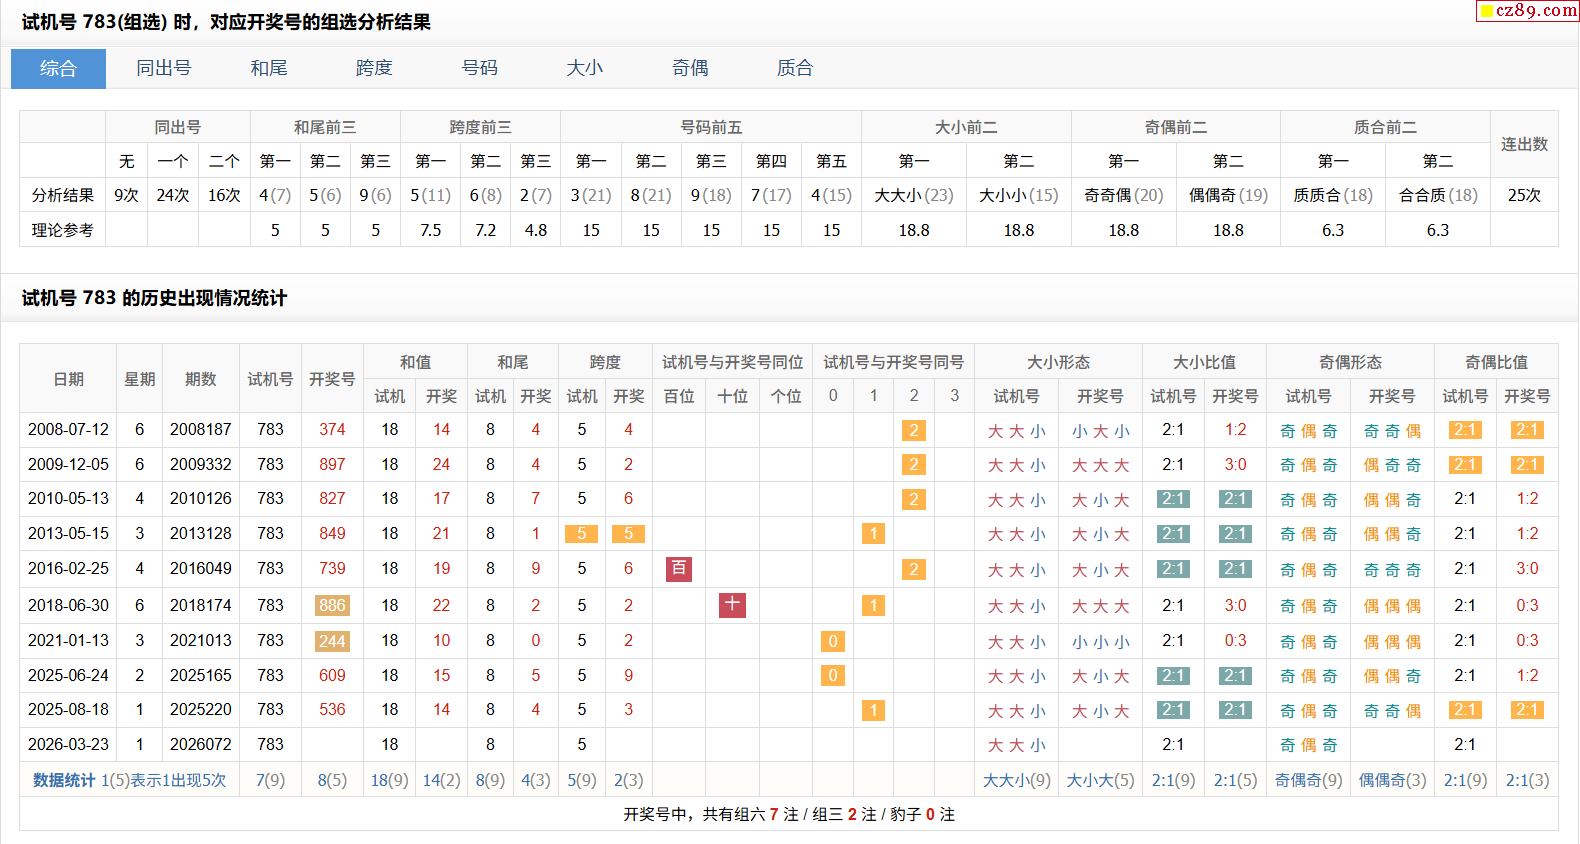Click the orange 1 badge in the 2025-08-18 row
This screenshot has height=844, width=1580.
pos(873,710)
